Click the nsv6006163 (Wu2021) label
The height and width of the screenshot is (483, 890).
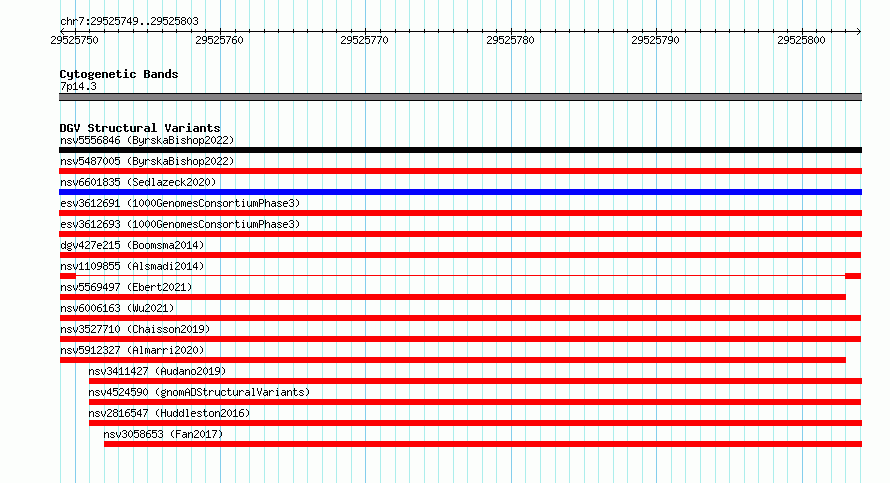(117, 308)
